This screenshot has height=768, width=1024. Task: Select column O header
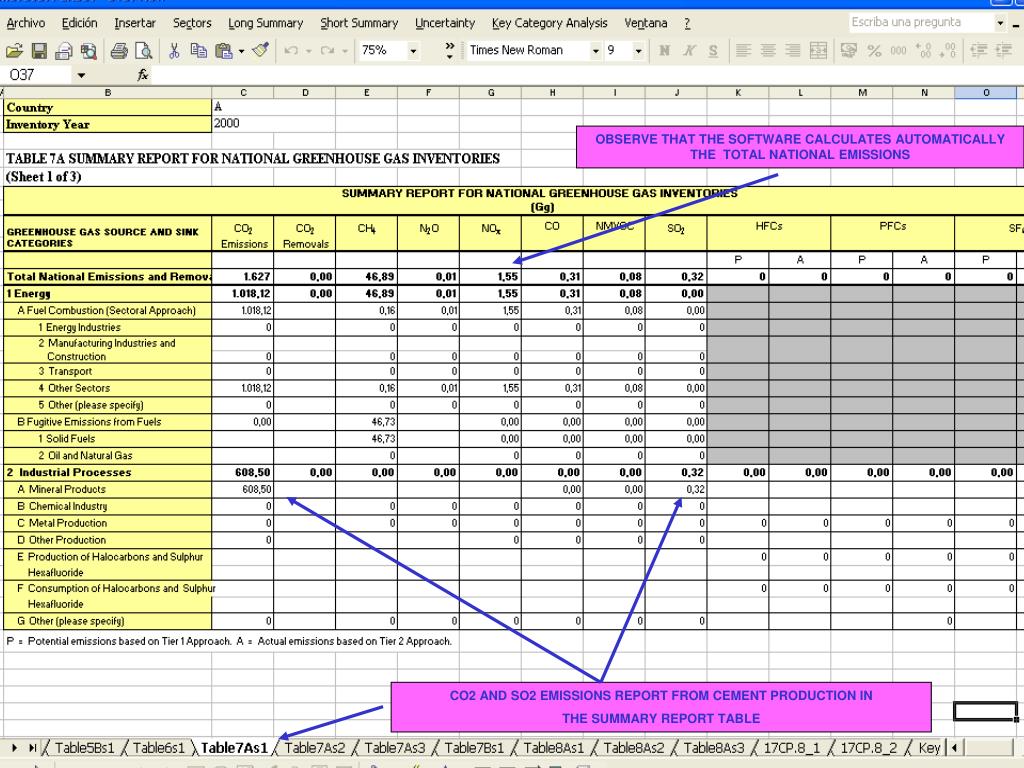[985, 93]
